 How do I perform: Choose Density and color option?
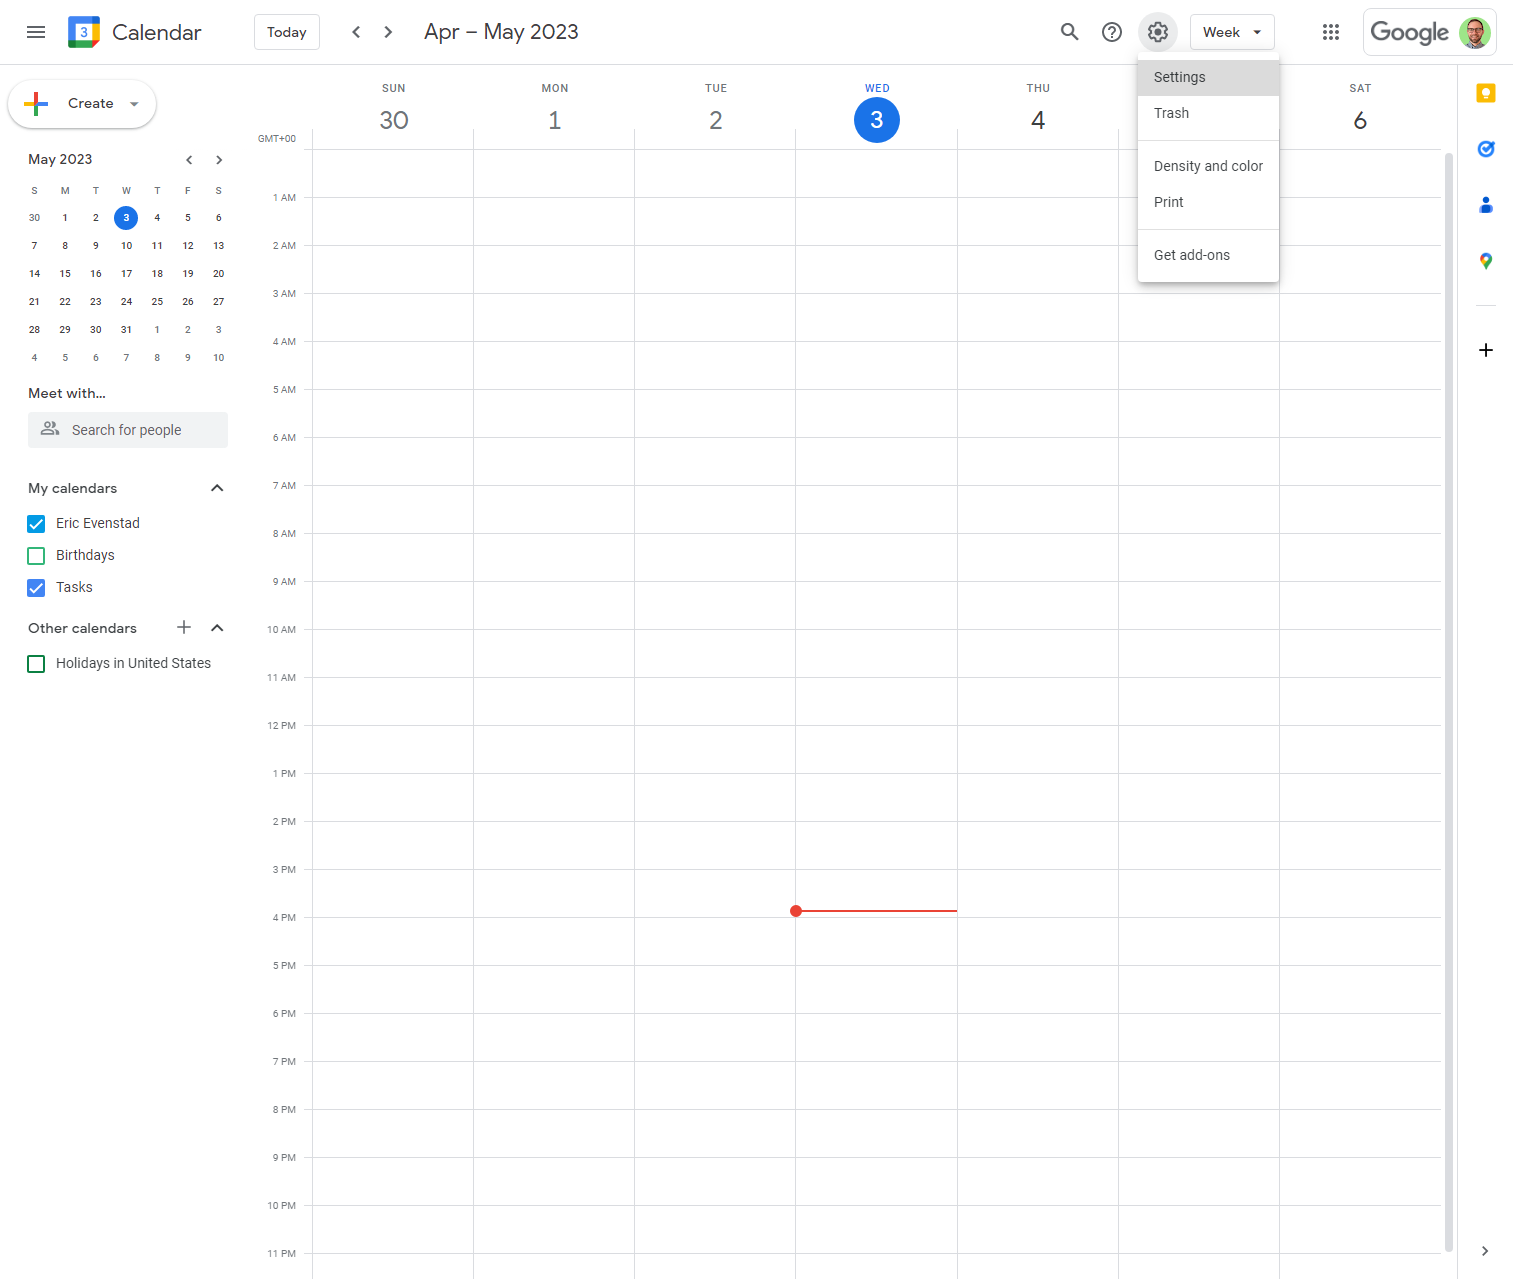1208,166
